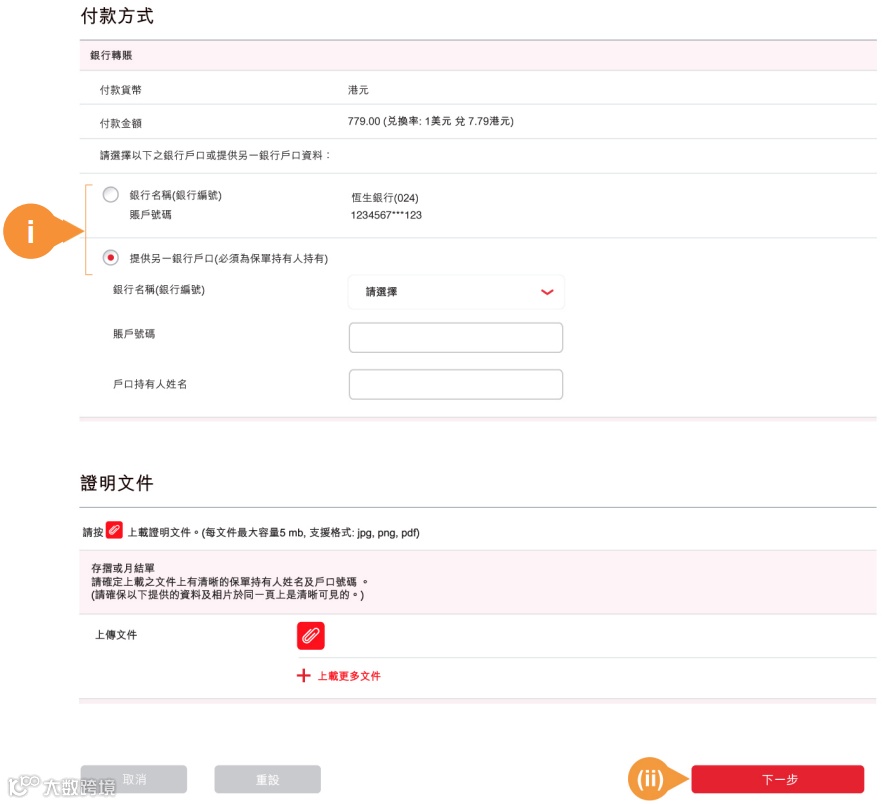The image size is (885, 804).
Task: Click the 證明文件 heading
Action: click(x=117, y=483)
